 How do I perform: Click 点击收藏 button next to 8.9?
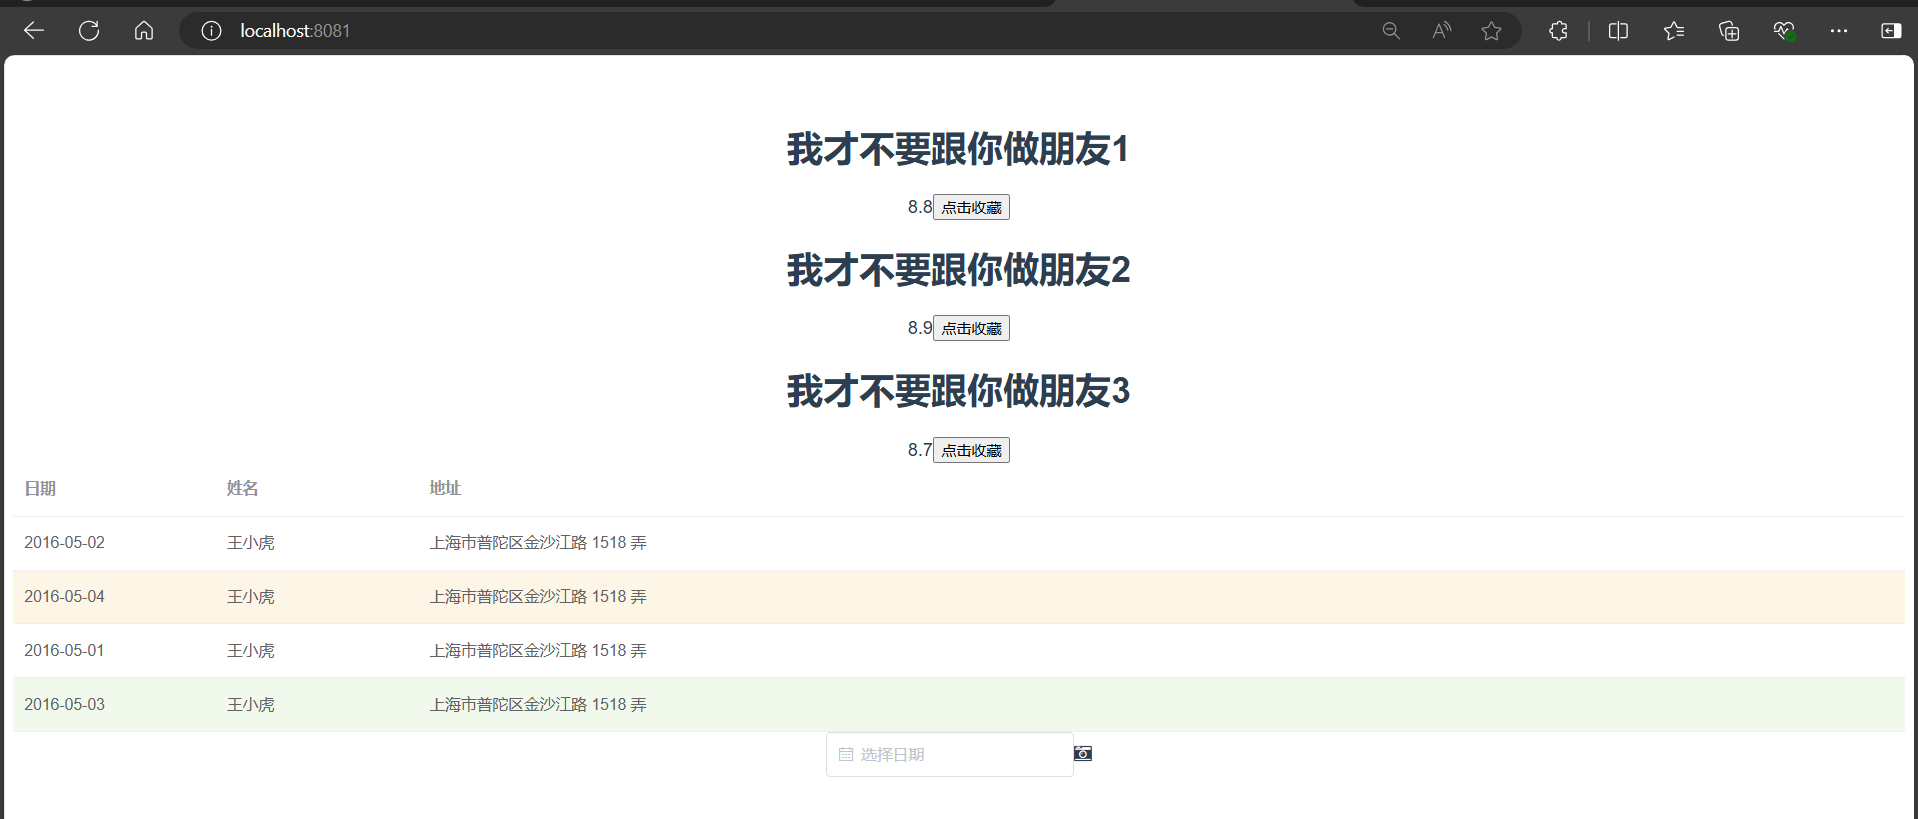coord(971,328)
